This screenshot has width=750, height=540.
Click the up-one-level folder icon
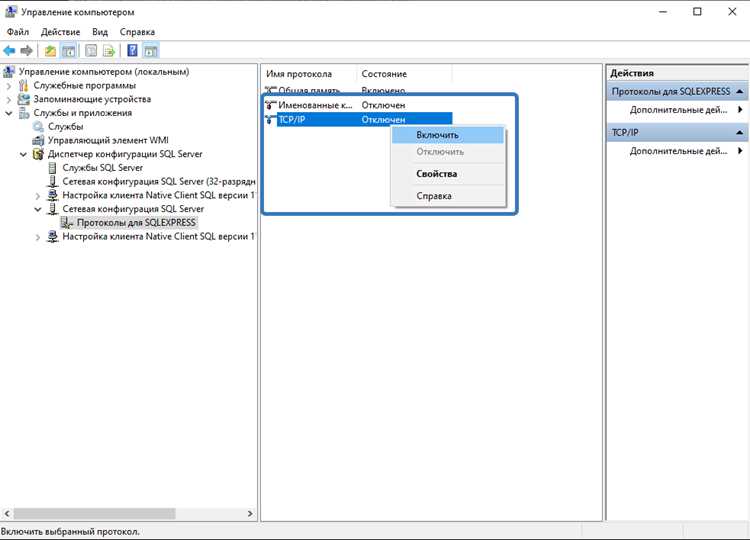pos(50,51)
